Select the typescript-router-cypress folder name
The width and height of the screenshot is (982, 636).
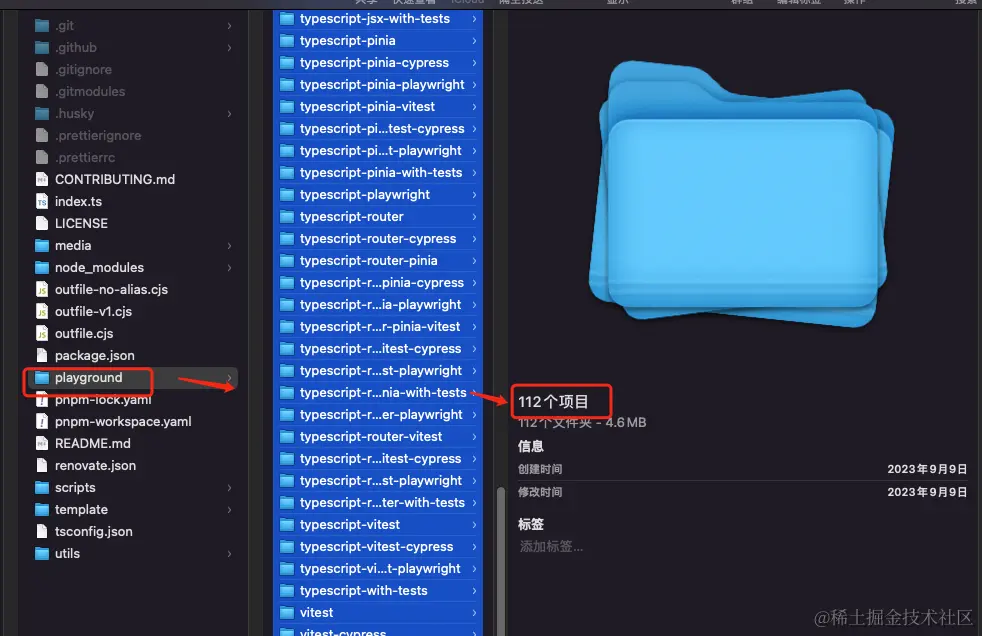click(x=378, y=238)
